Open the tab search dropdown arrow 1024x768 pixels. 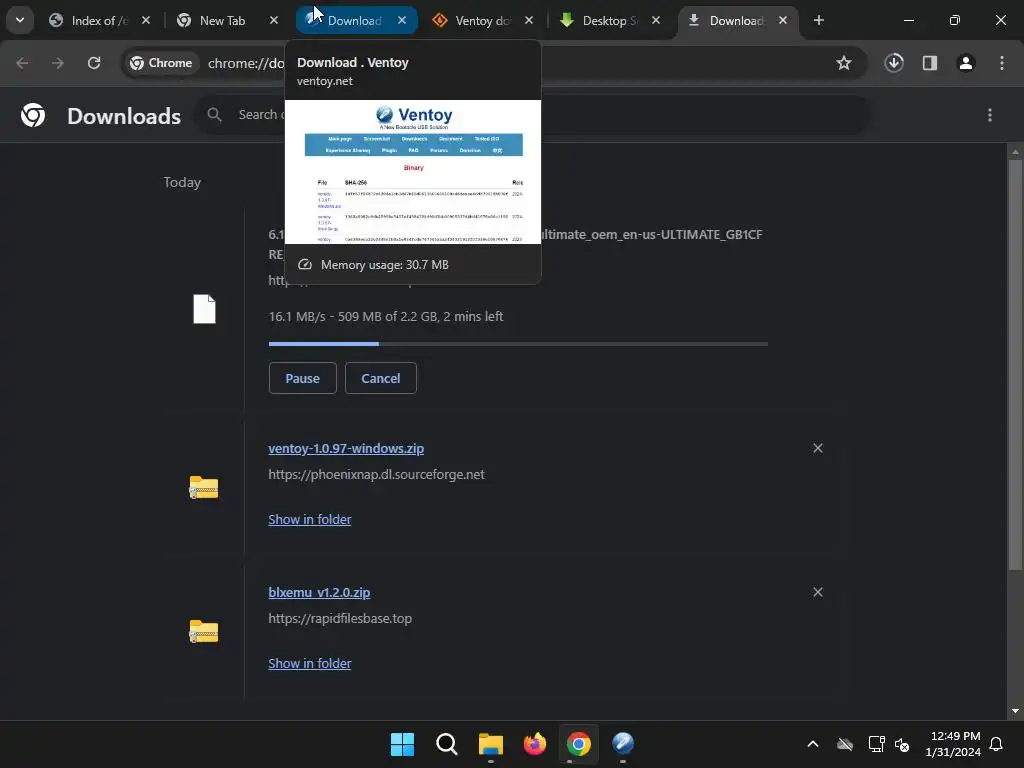coord(20,20)
